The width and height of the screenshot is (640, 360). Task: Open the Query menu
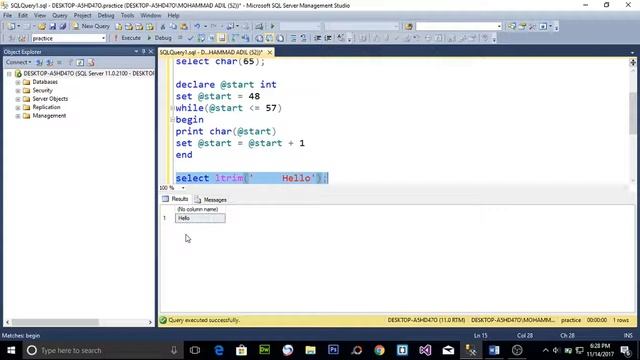60,16
